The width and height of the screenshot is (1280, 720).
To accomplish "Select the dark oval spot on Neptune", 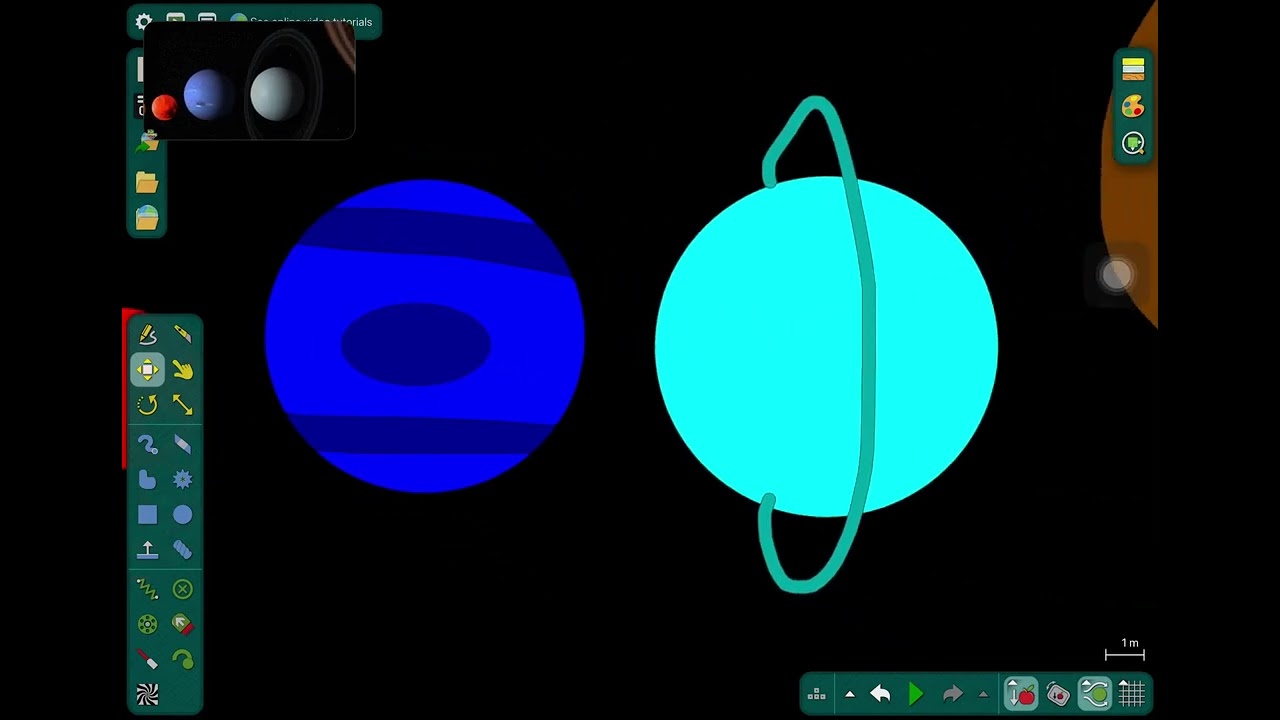I will click(x=415, y=344).
